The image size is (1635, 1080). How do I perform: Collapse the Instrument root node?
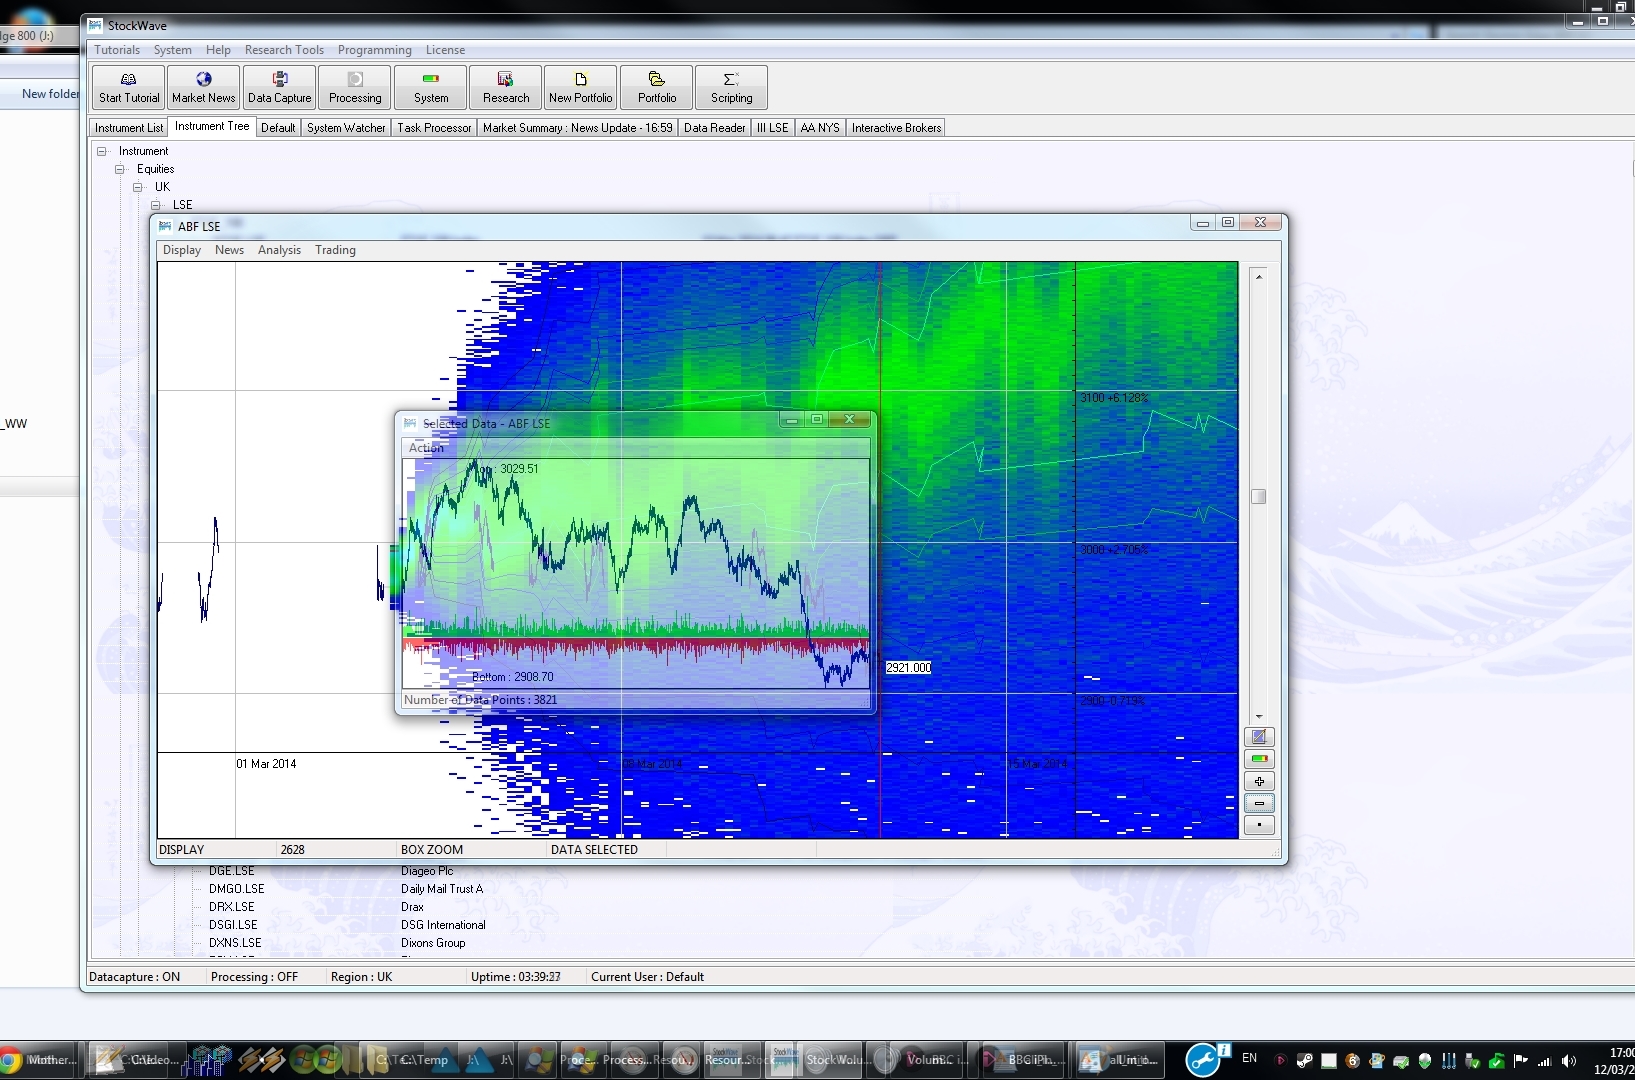[x=103, y=151]
